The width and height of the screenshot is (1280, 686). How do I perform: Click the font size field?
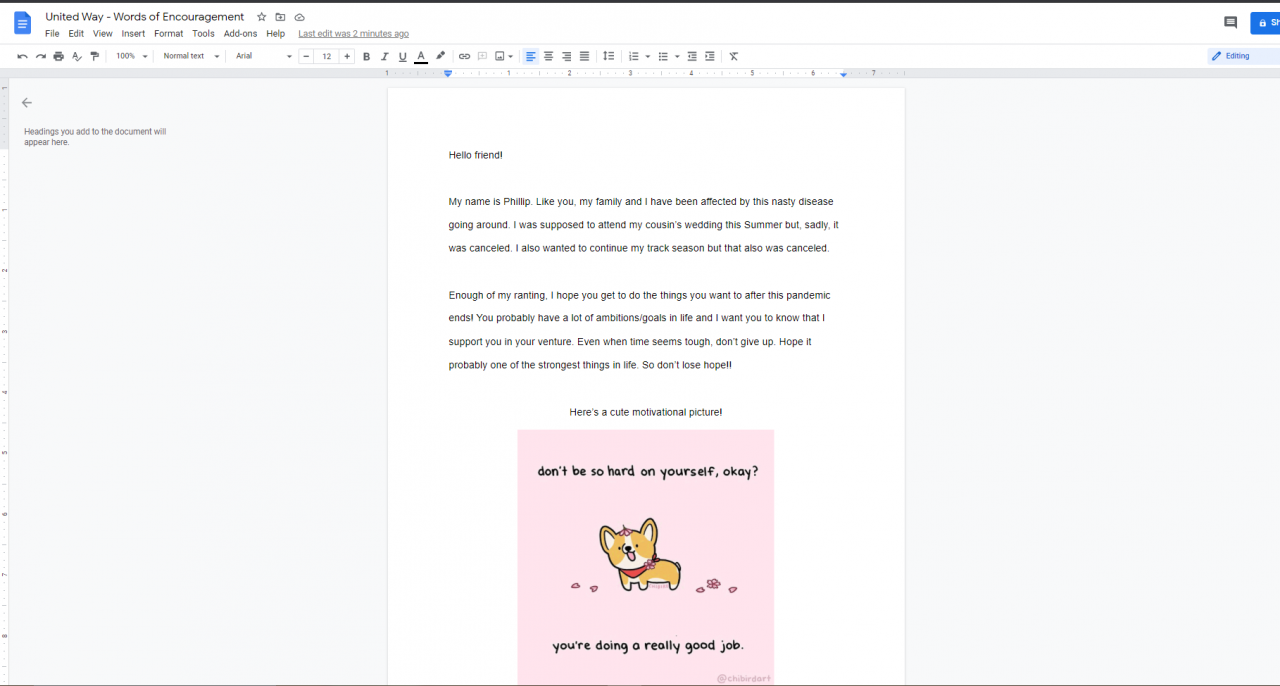click(x=326, y=56)
